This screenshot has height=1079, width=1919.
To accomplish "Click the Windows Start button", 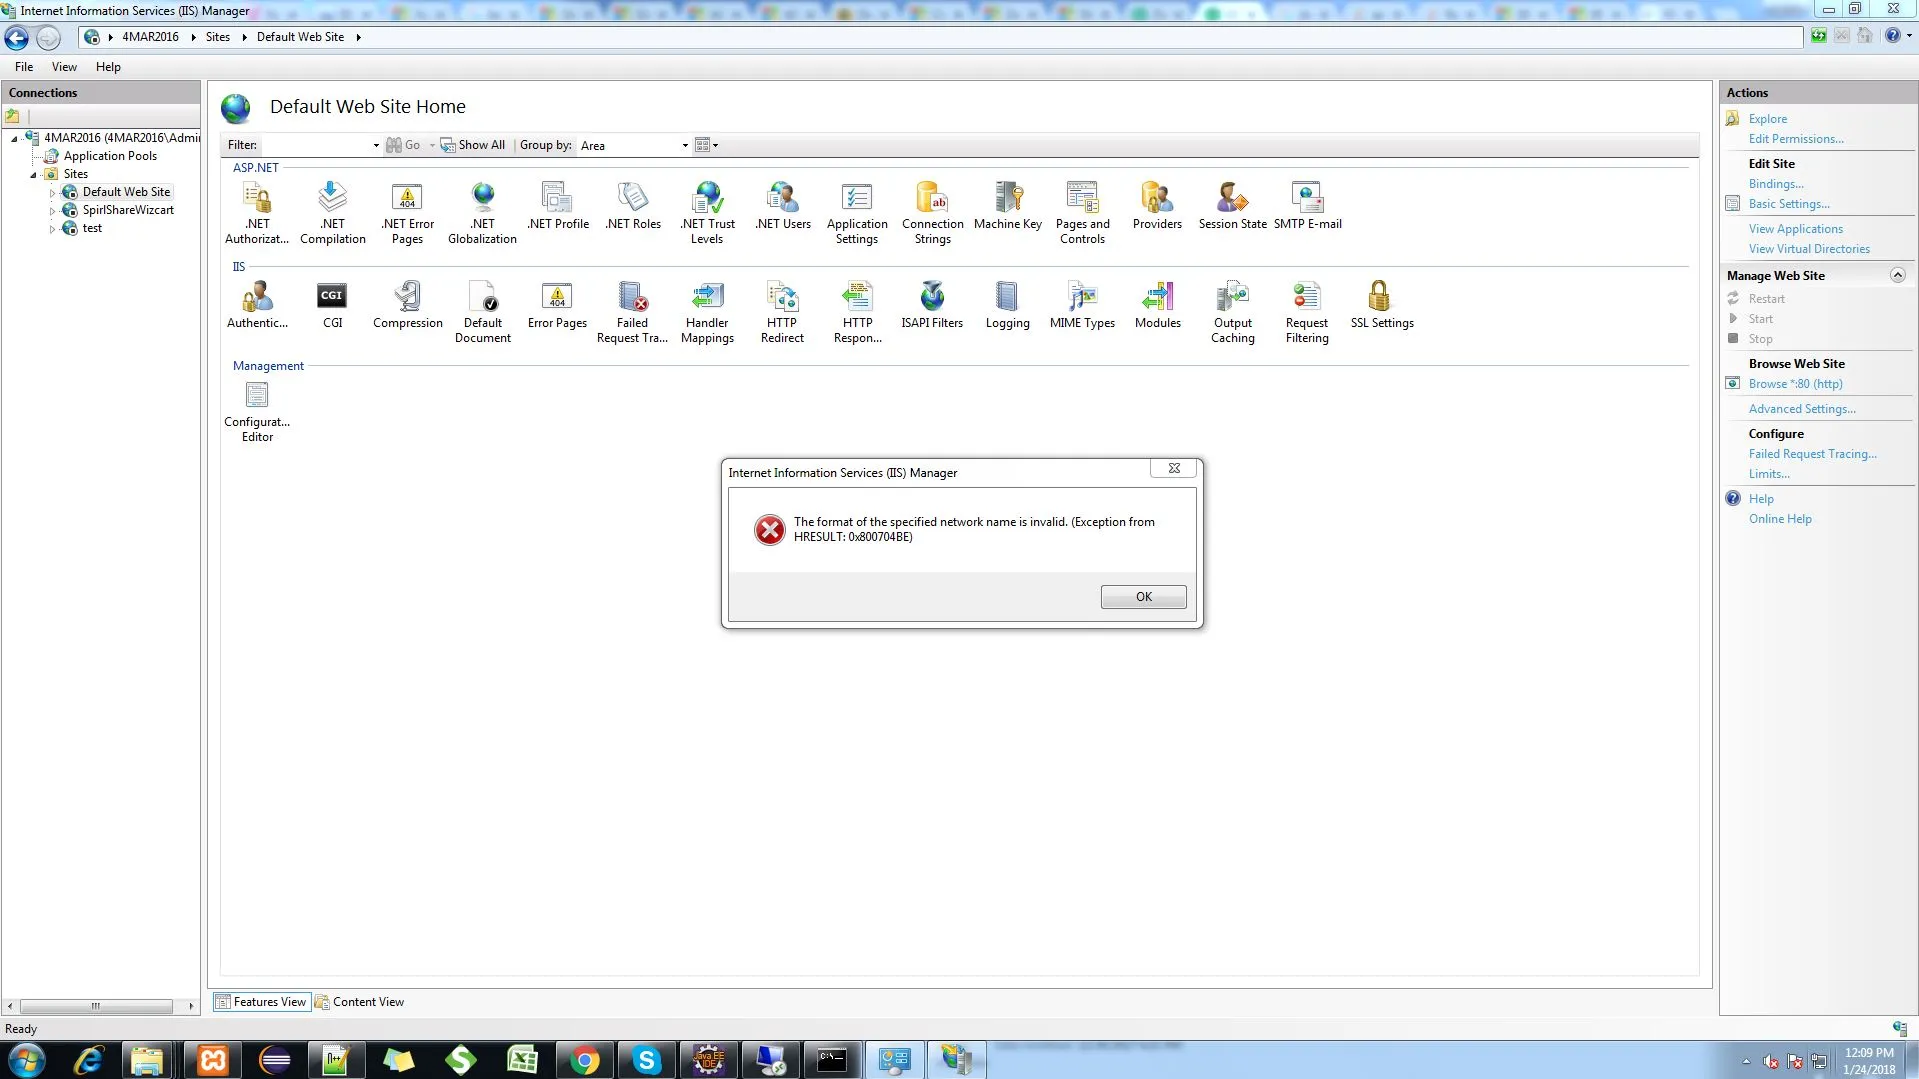I will pyautogui.click(x=26, y=1060).
